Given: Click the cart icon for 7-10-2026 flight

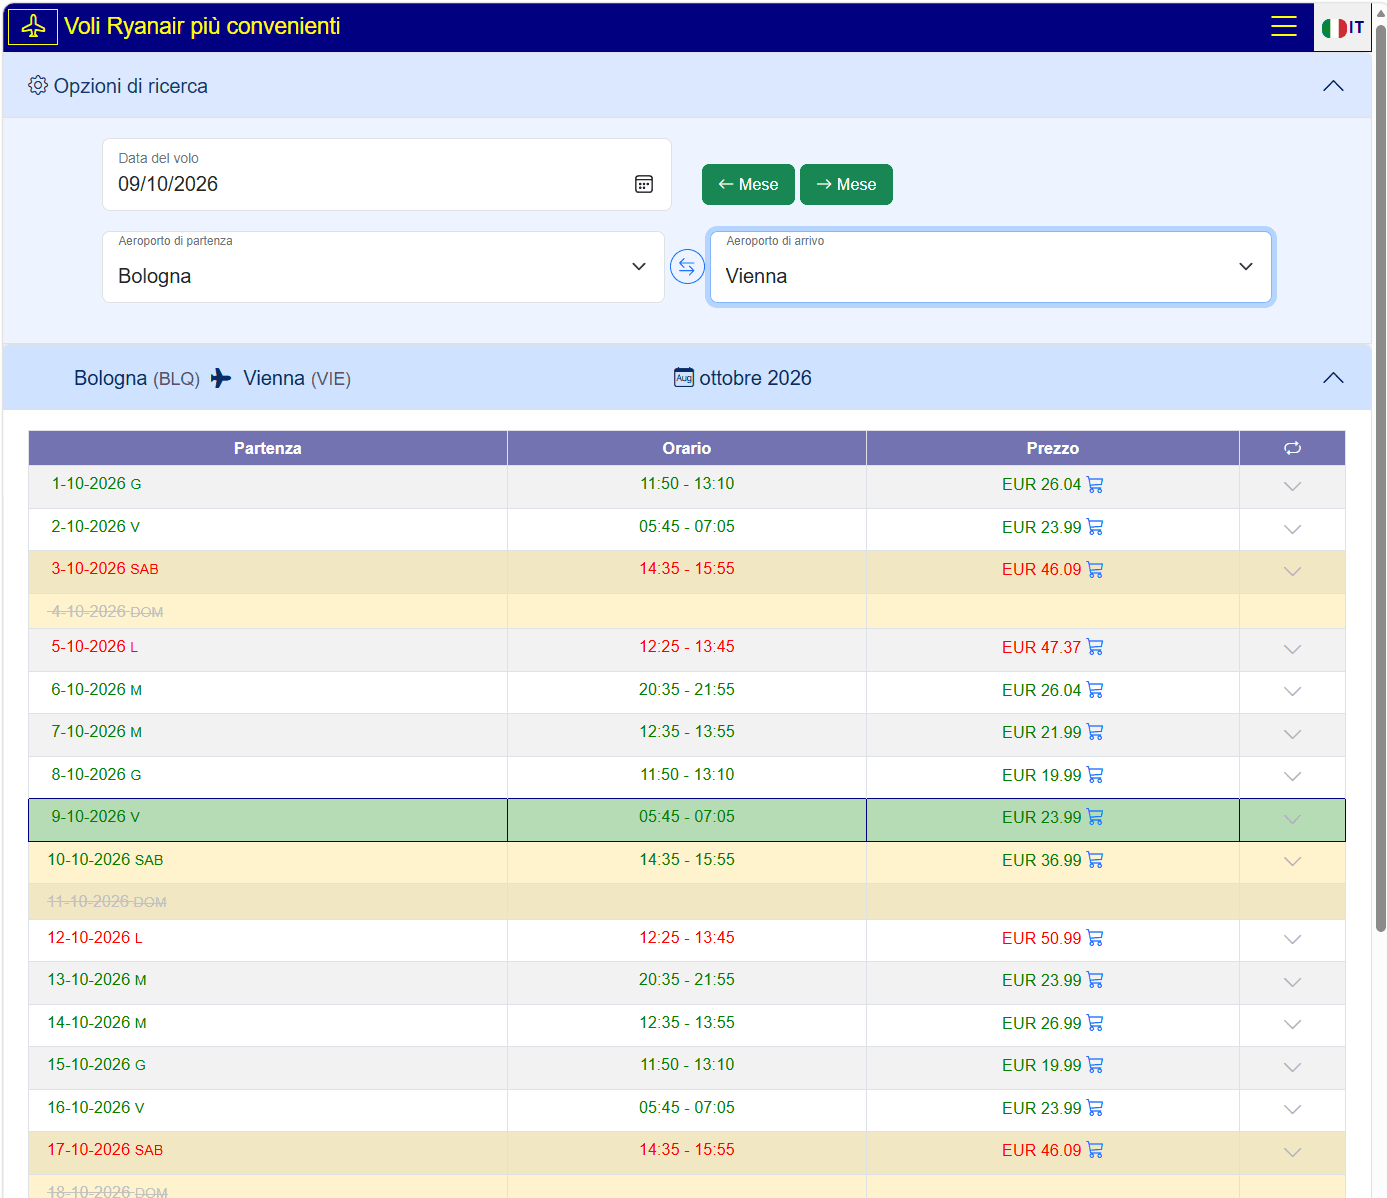Looking at the screenshot, I should [x=1095, y=733].
